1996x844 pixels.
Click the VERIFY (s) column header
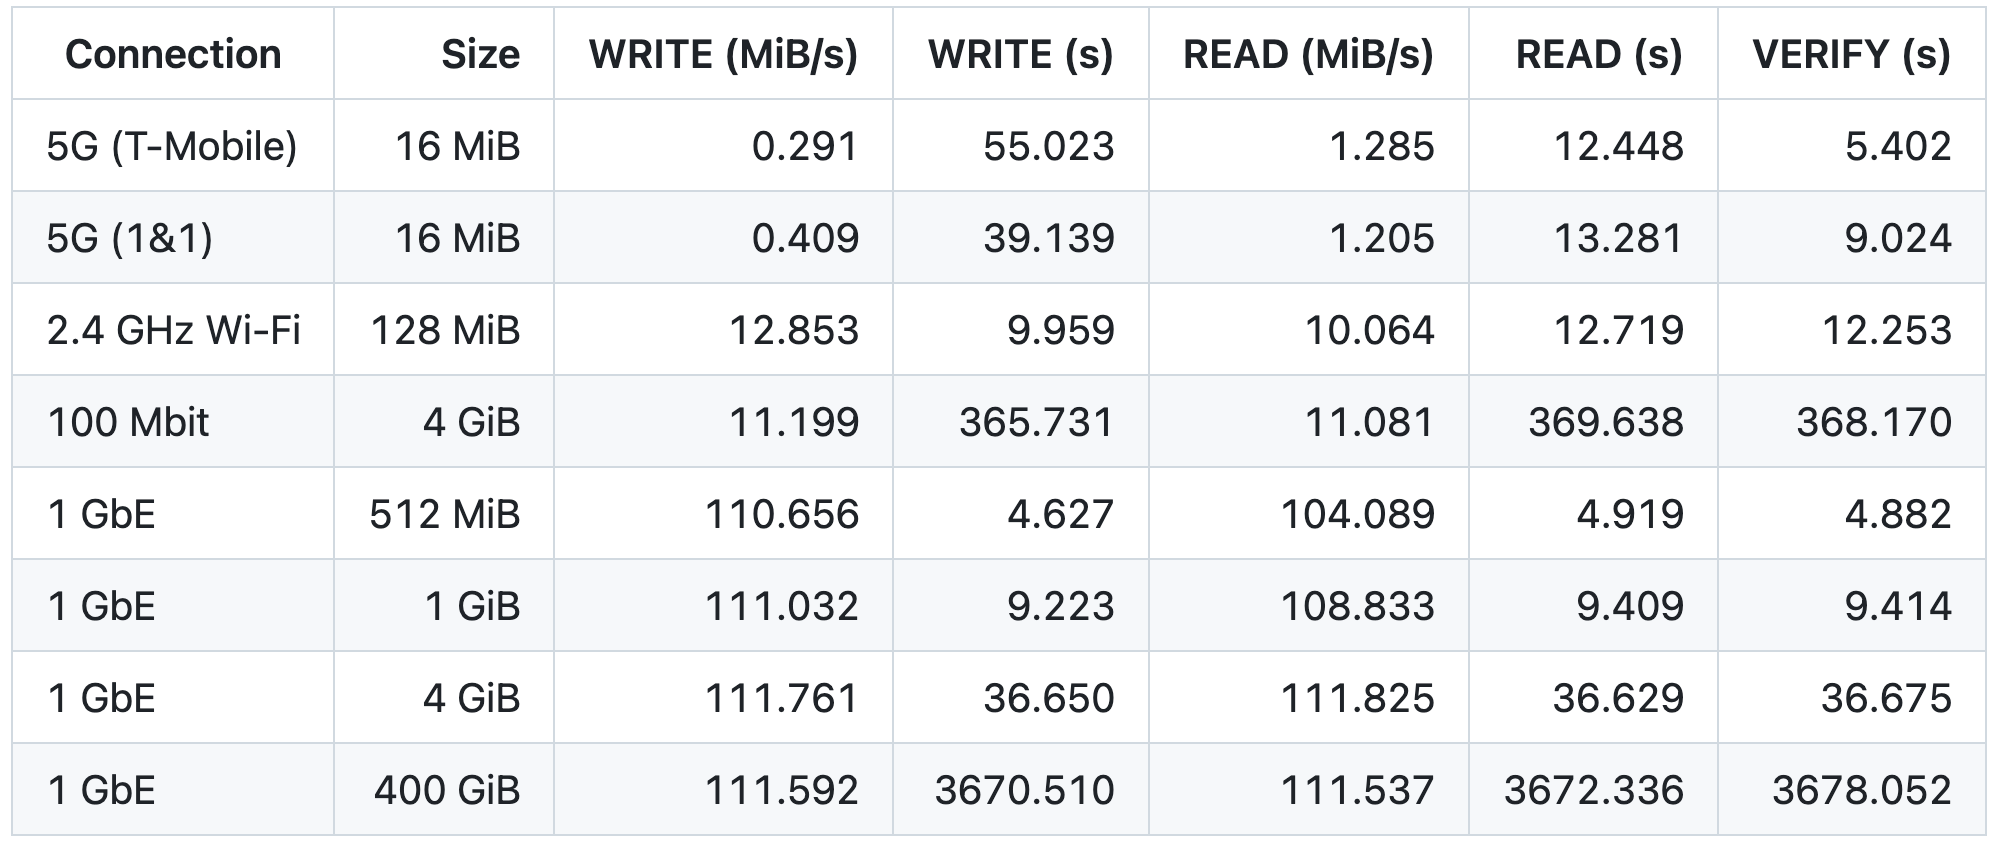1852,54
